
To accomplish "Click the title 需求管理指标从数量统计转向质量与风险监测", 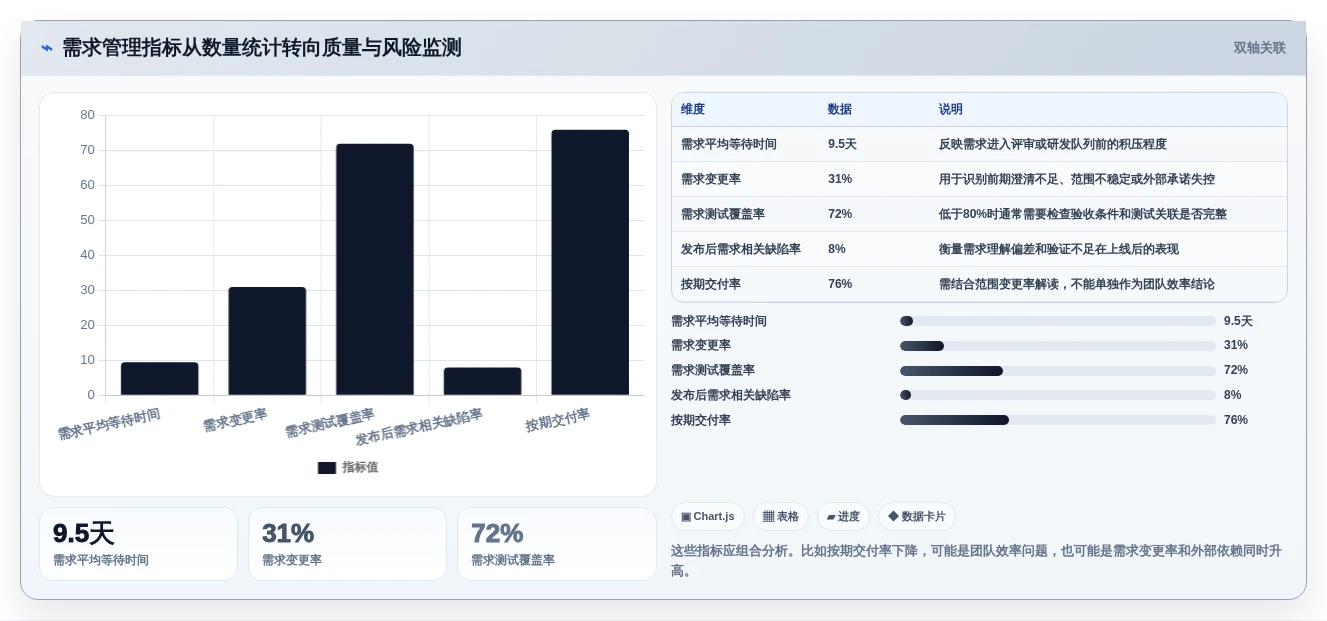I will (262, 48).
